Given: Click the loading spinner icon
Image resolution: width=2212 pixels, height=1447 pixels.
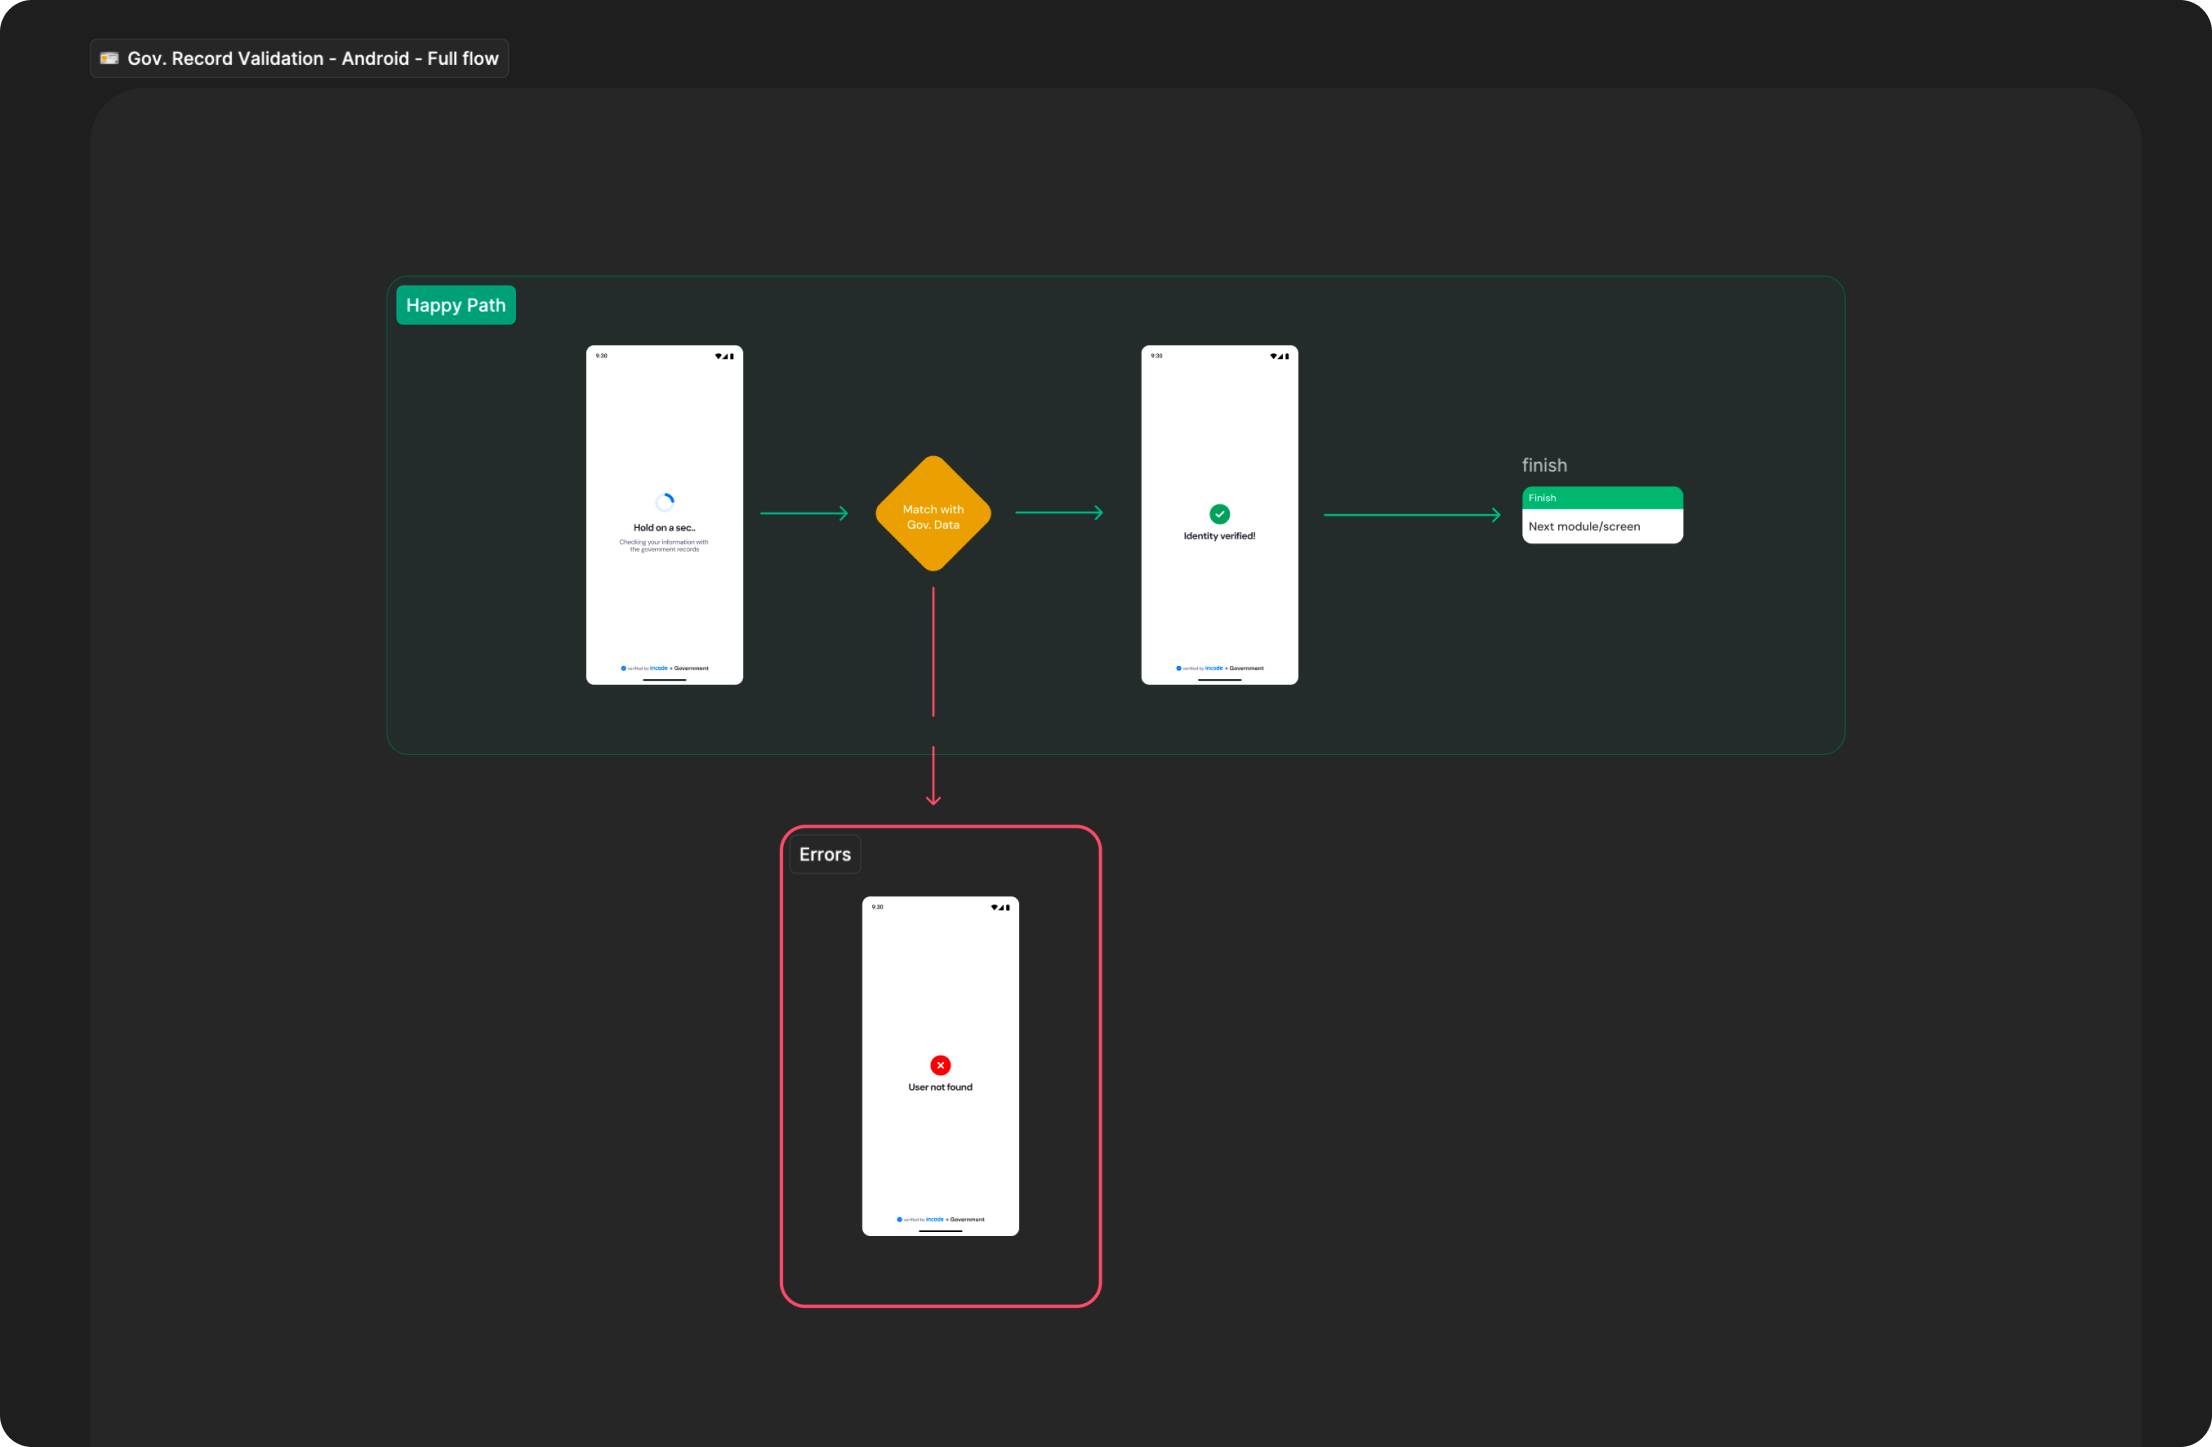Looking at the screenshot, I should [x=665, y=502].
